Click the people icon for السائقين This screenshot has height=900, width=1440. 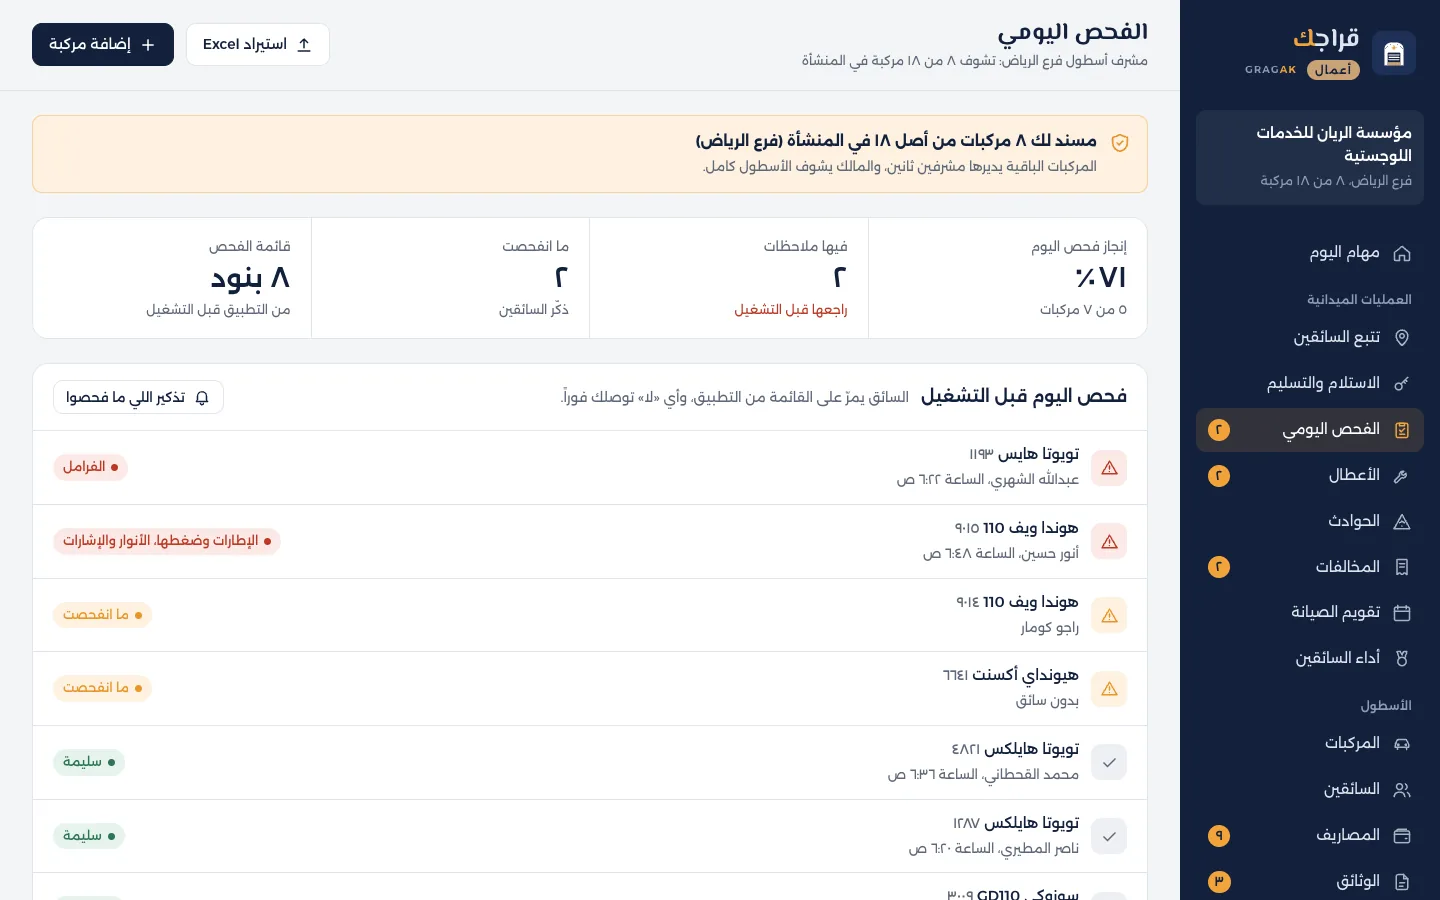pyautogui.click(x=1402, y=790)
